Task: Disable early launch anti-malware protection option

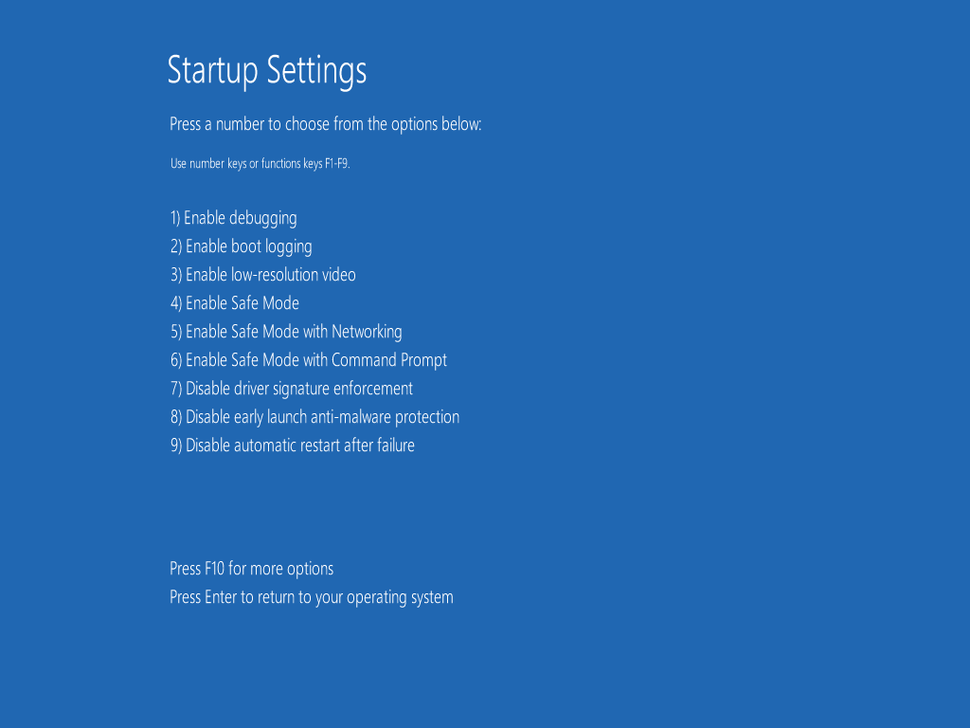Action: coord(314,417)
